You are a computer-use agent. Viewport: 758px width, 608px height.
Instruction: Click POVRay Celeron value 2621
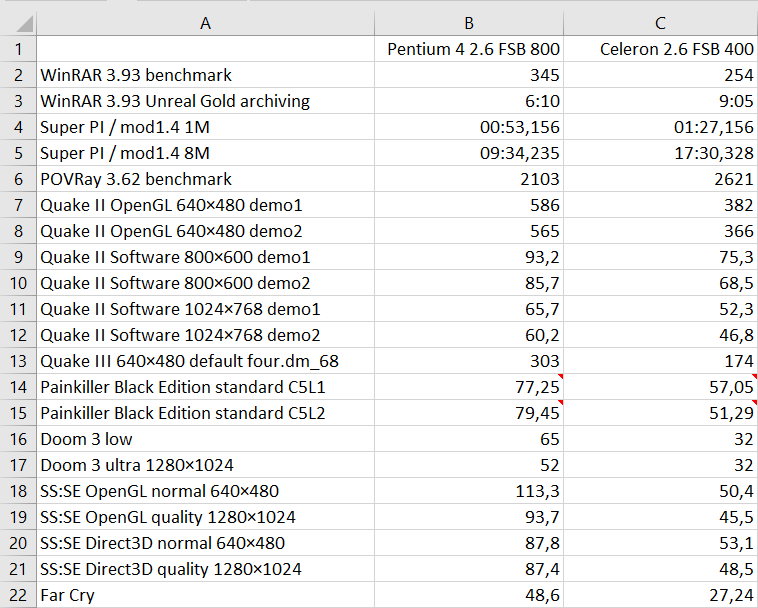pos(660,179)
